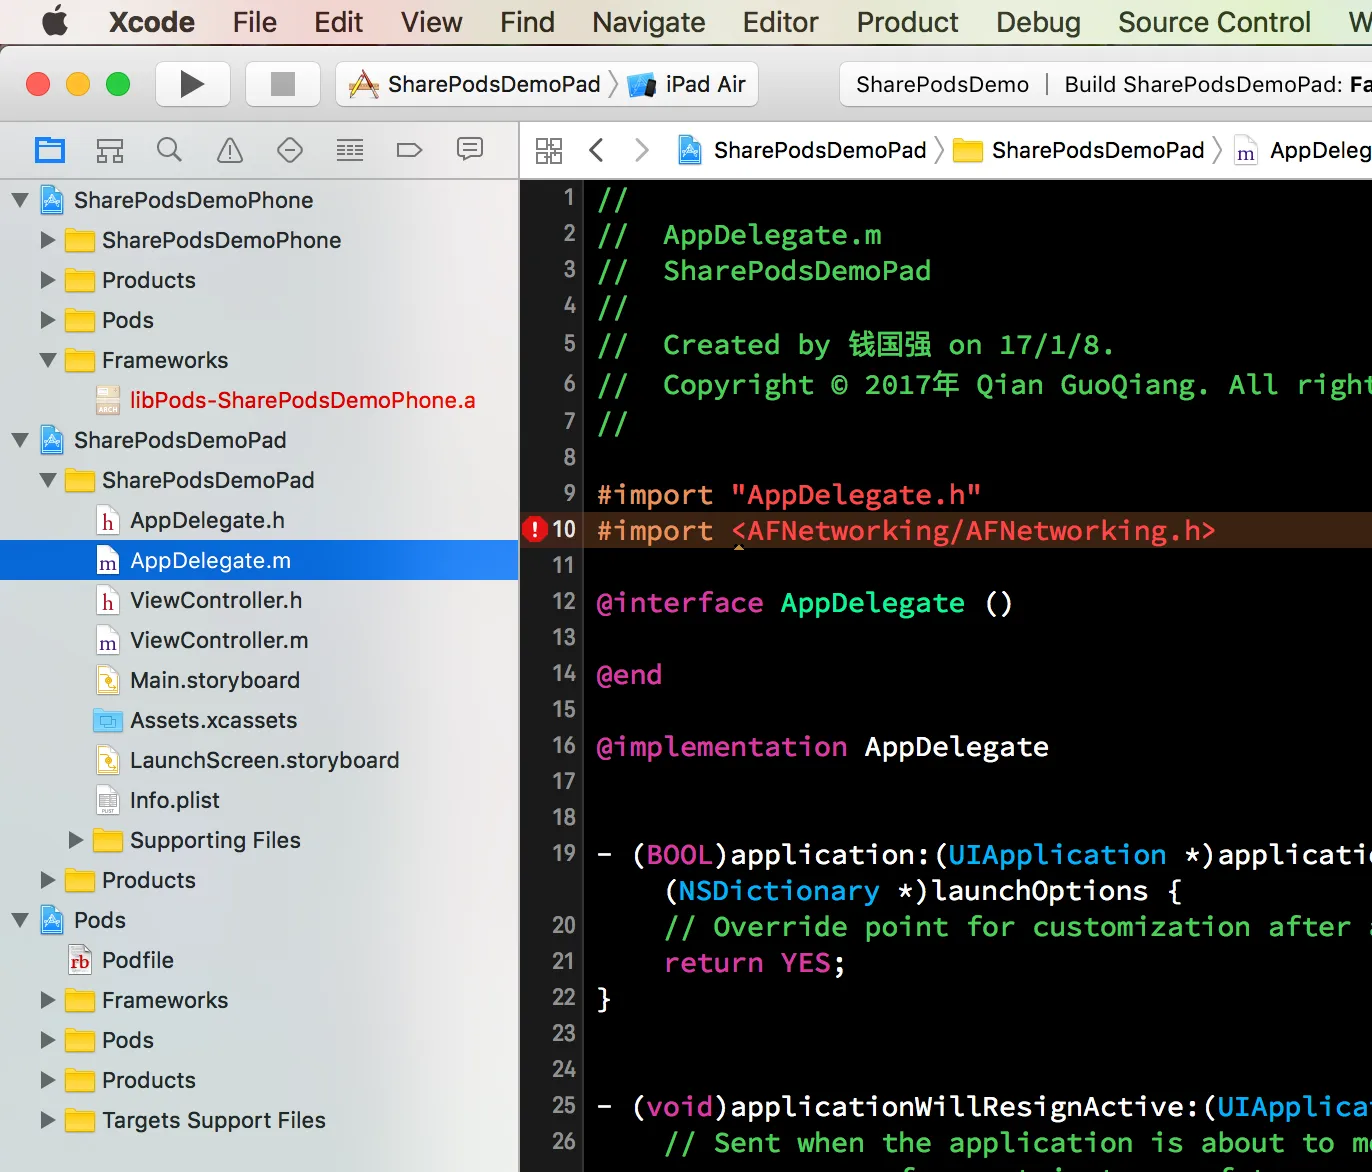1372x1172 pixels.
Task: Expand Products under SharePodsDemoPad project
Action: tap(47, 880)
